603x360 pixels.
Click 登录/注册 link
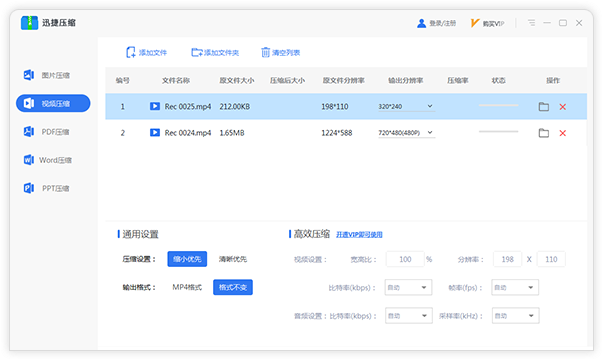[x=443, y=23]
